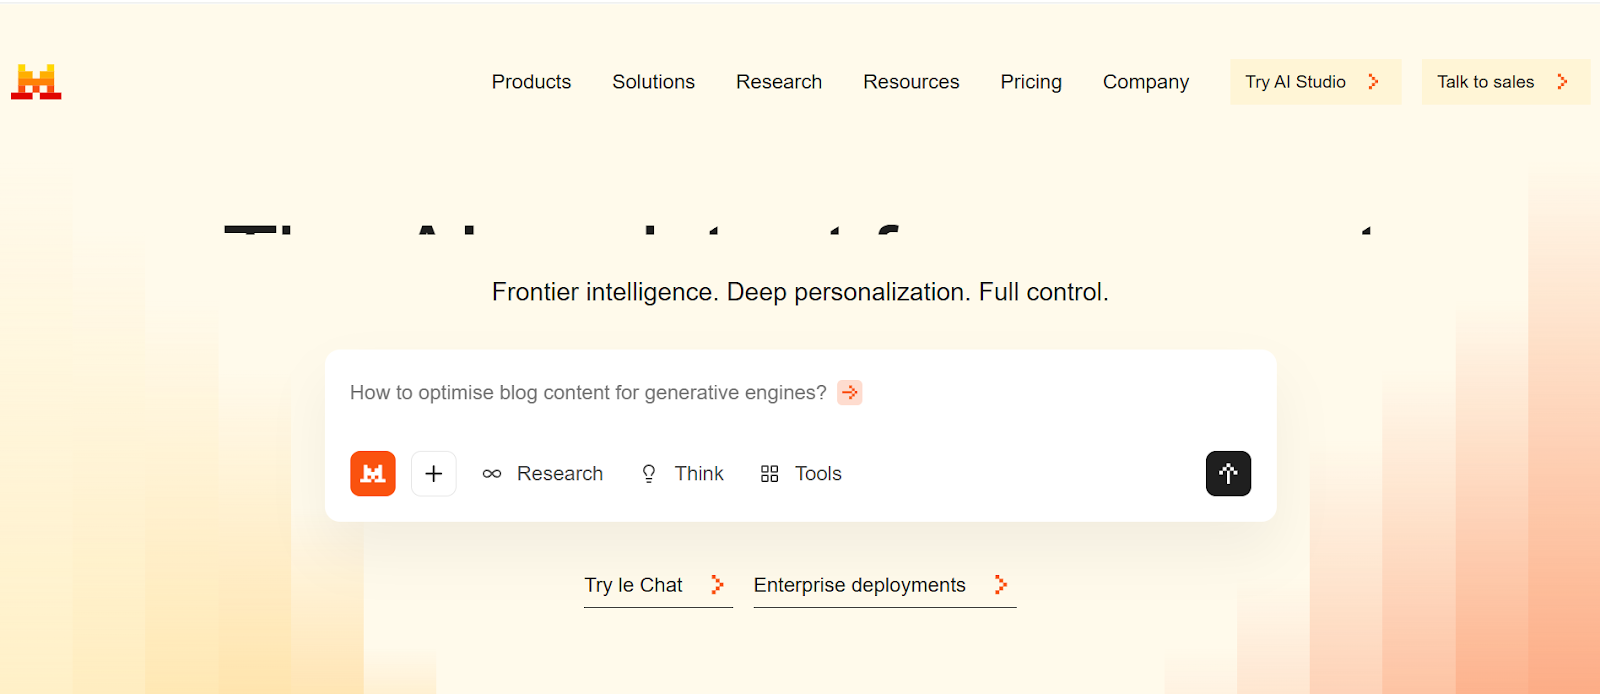The image size is (1600, 694).
Task: Expand the Solutions menu
Action: (x=653, y=82)
